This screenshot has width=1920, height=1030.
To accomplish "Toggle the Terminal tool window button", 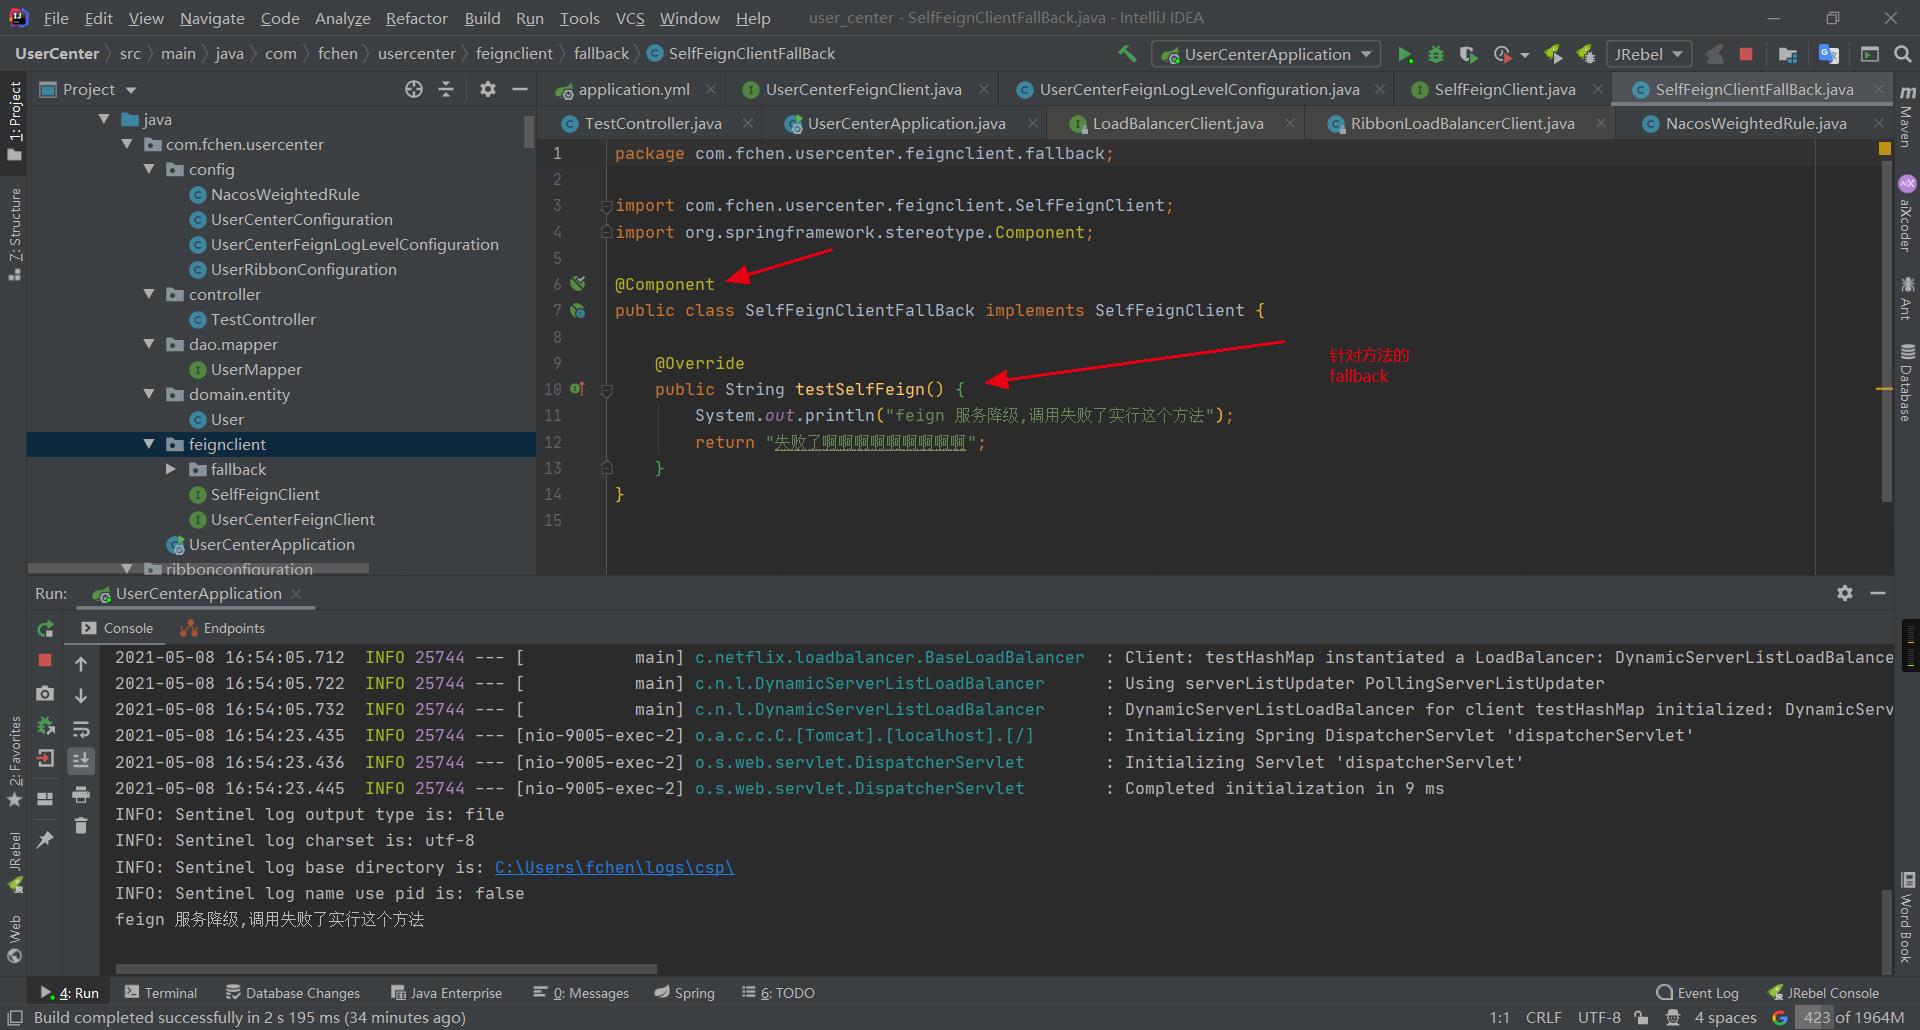I will coord(161,992).
